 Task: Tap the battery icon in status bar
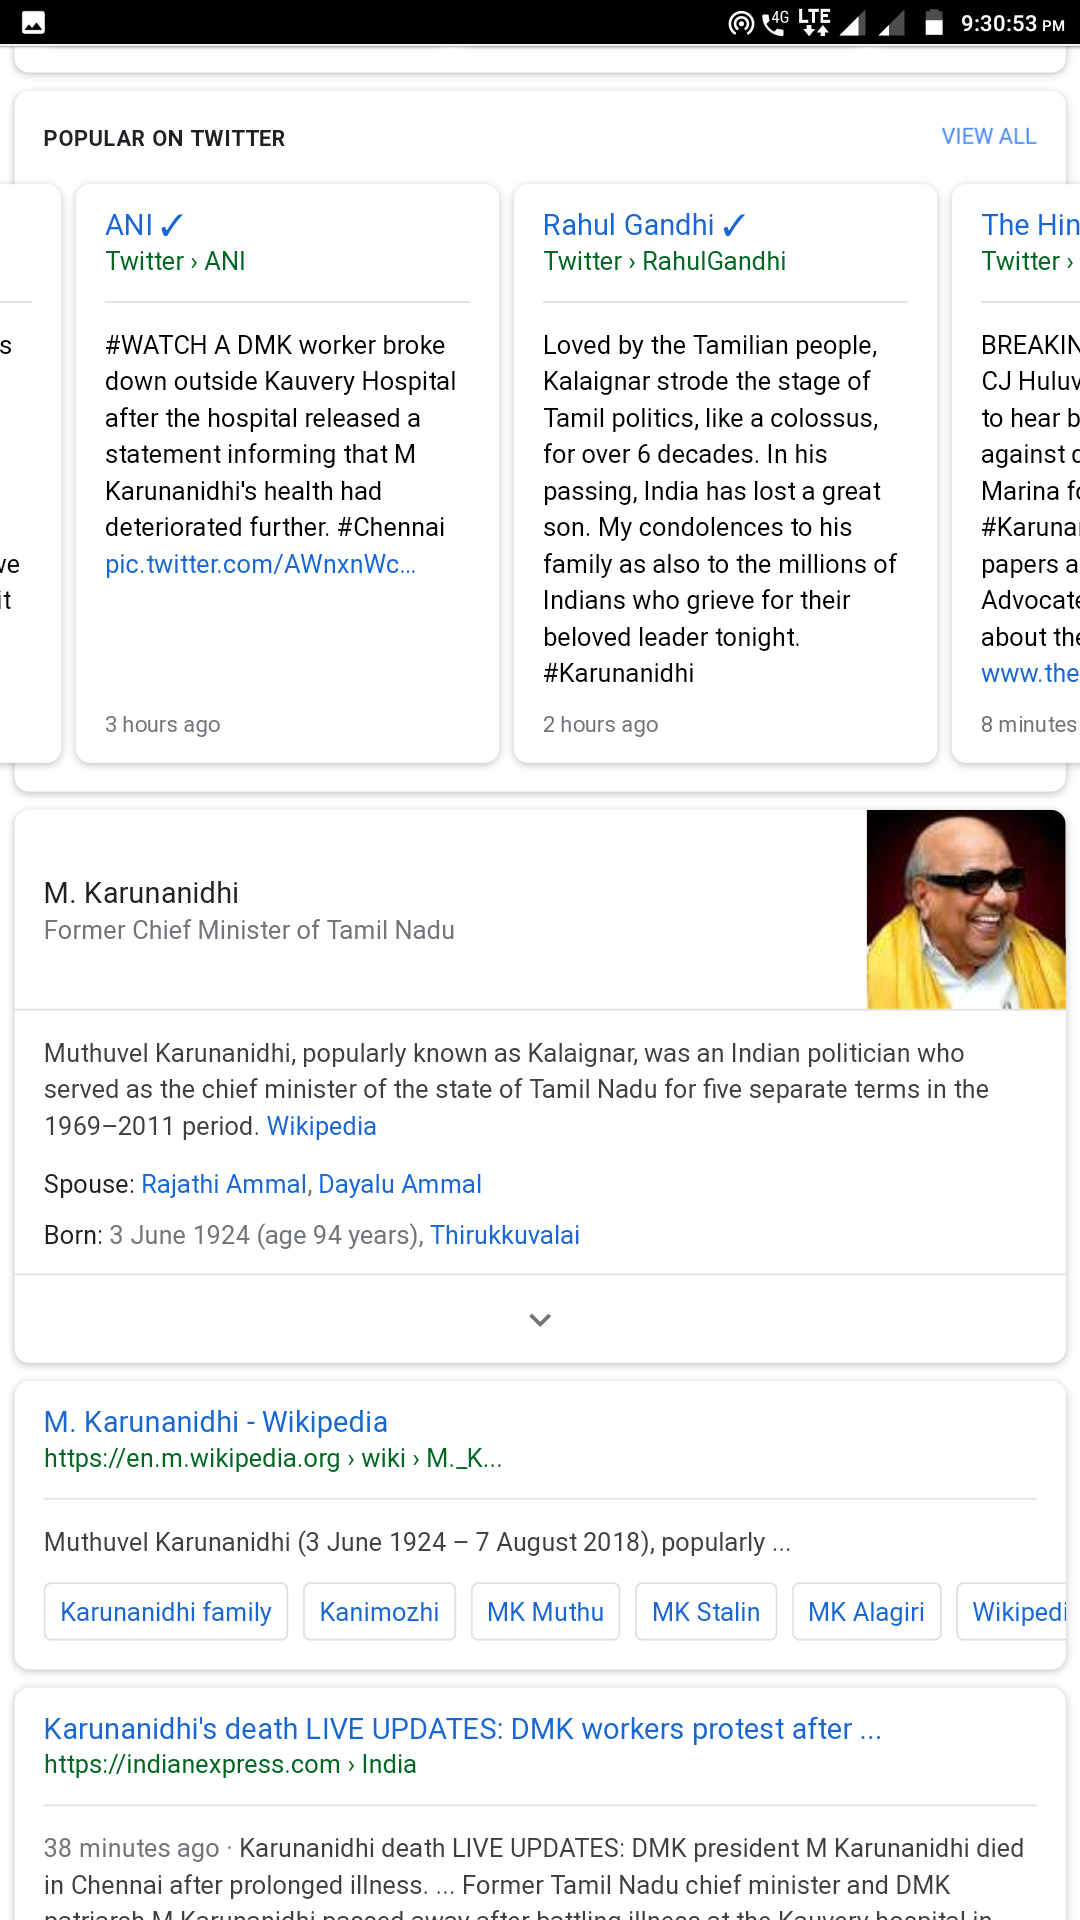934,23
